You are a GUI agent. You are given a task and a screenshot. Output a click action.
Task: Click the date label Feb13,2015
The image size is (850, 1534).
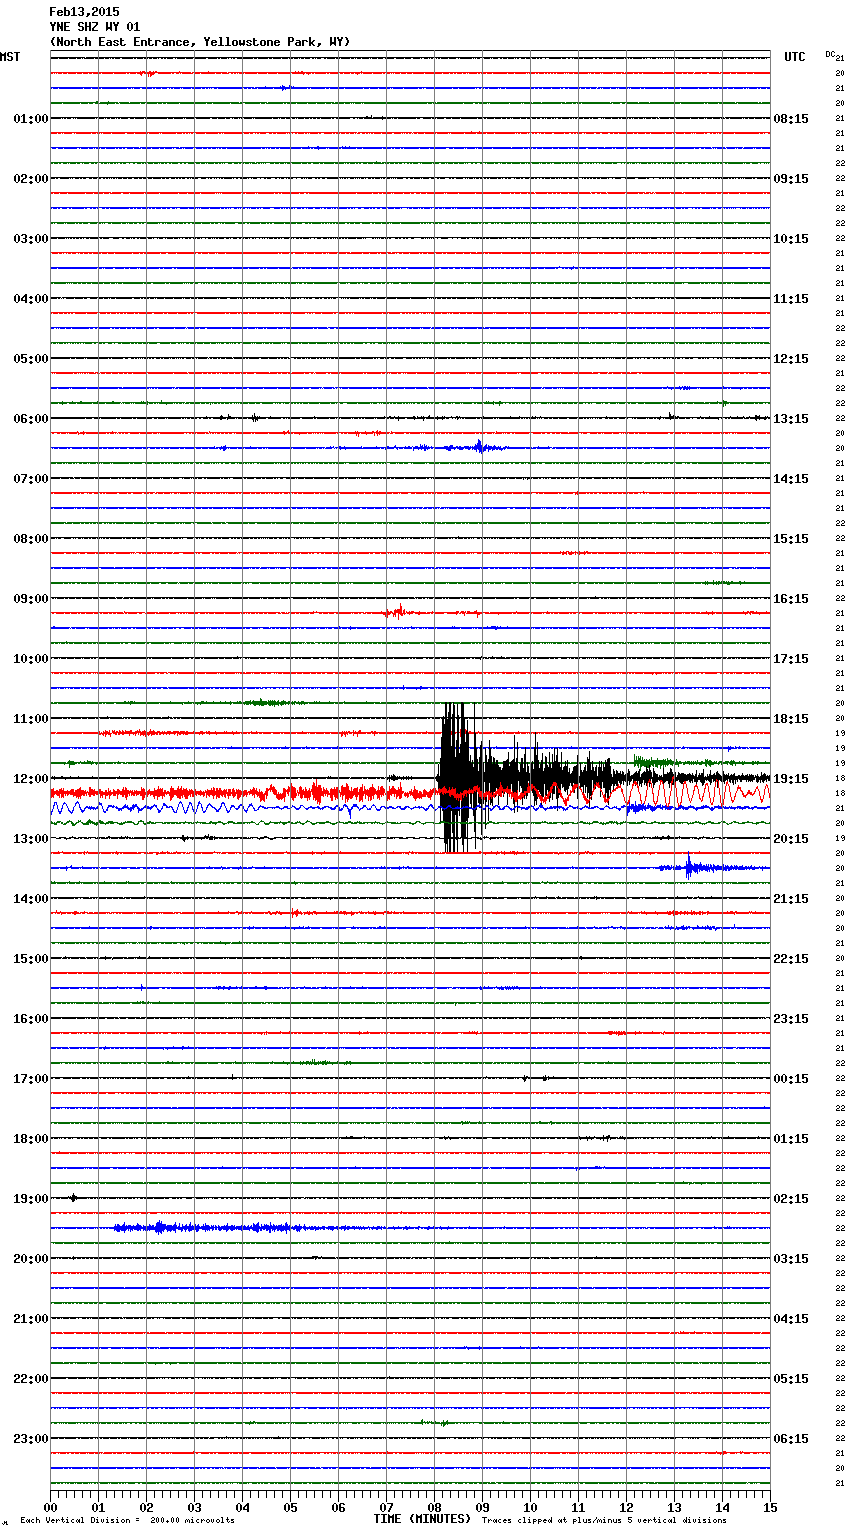tap(84, 12)
